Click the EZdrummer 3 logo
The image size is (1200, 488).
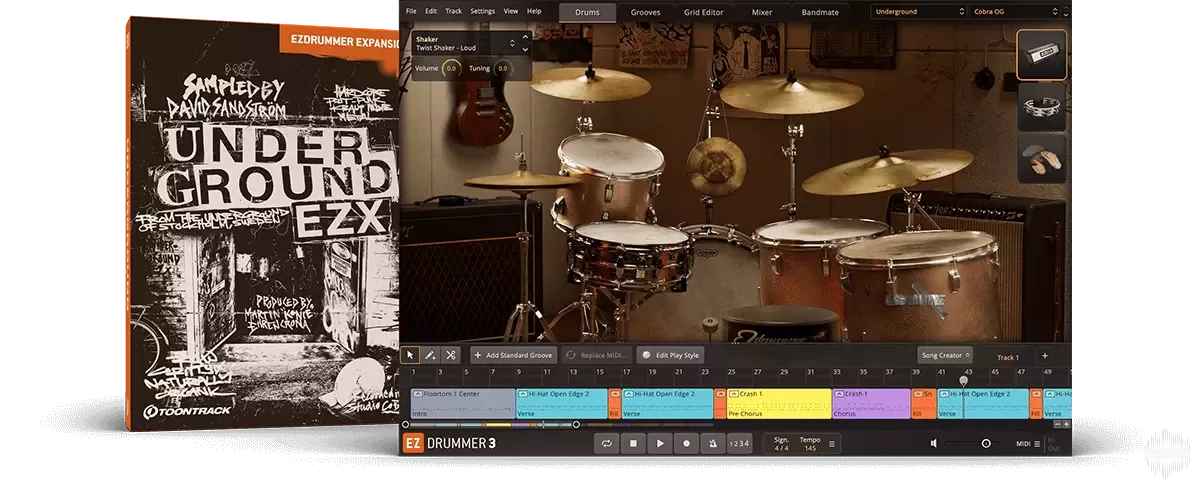[449, 443]
